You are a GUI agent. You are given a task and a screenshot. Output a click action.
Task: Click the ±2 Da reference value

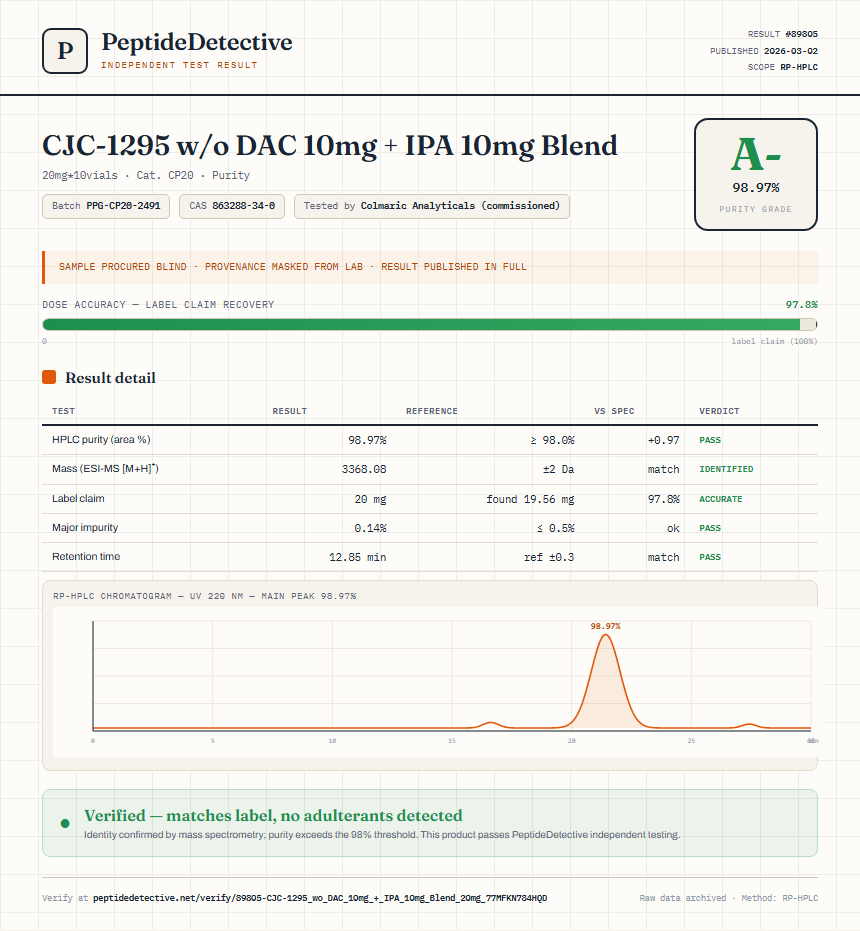[x=558, y=469]
